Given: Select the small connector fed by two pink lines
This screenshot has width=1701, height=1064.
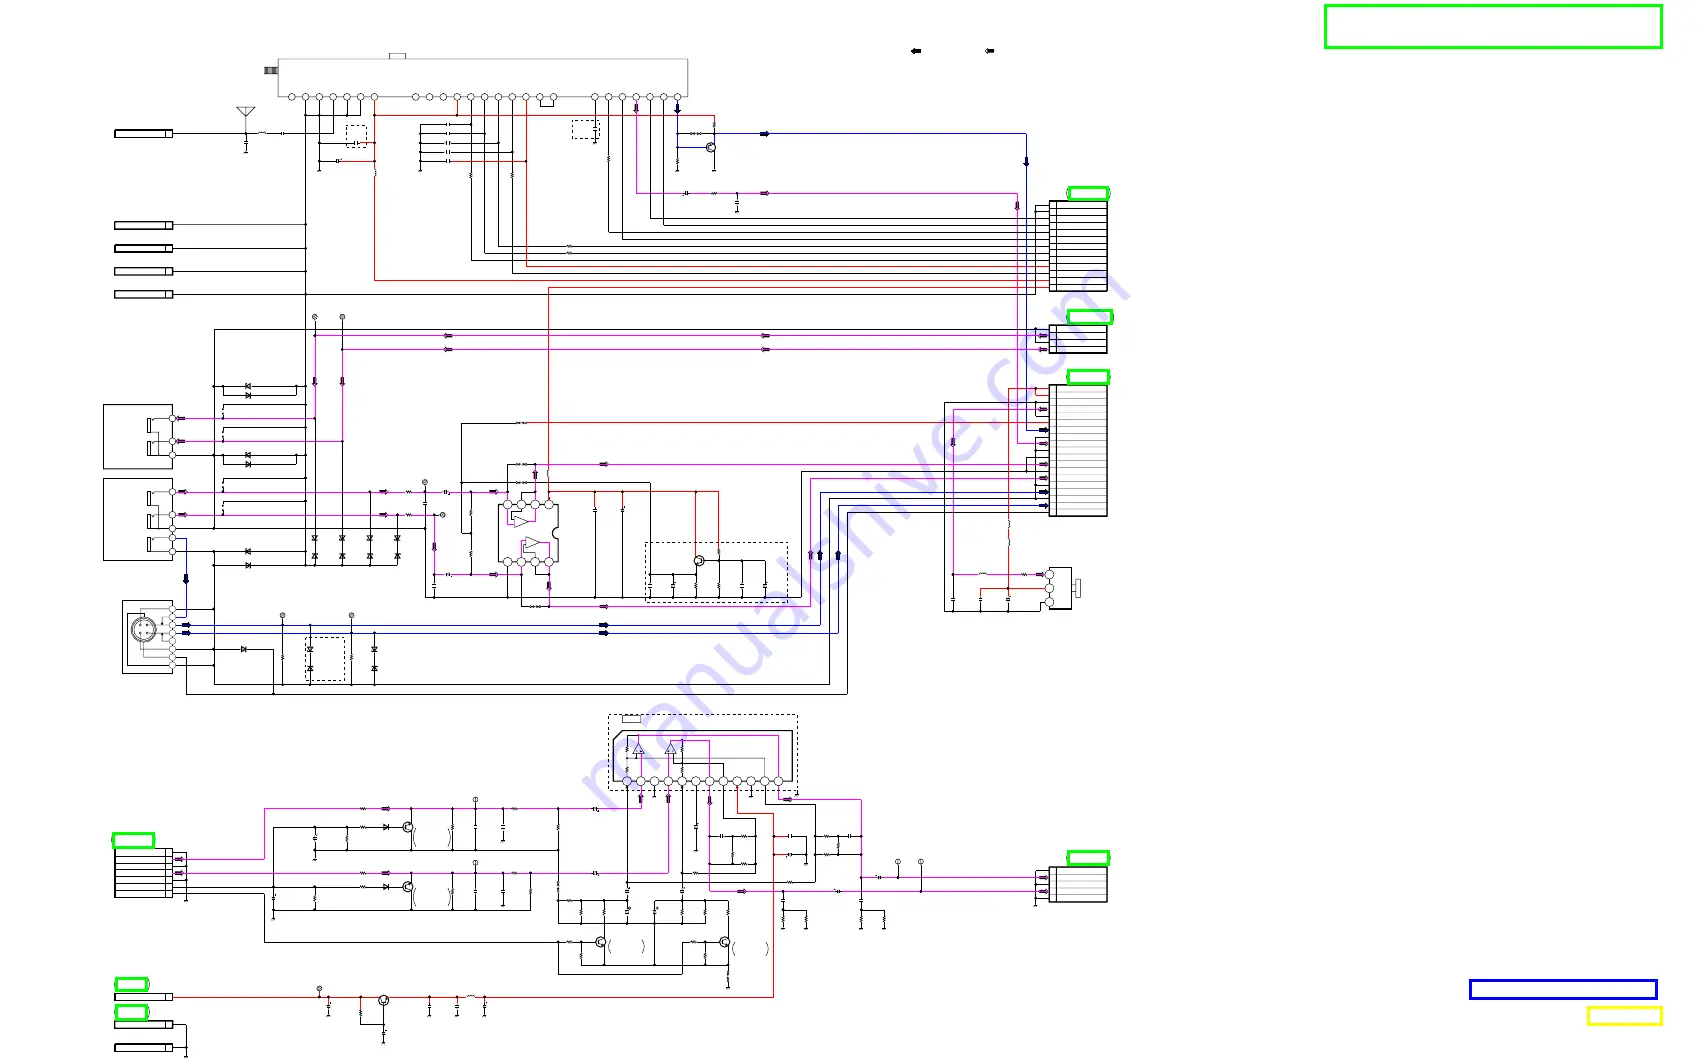Looking at the screenshot, I should [1078, 339].
